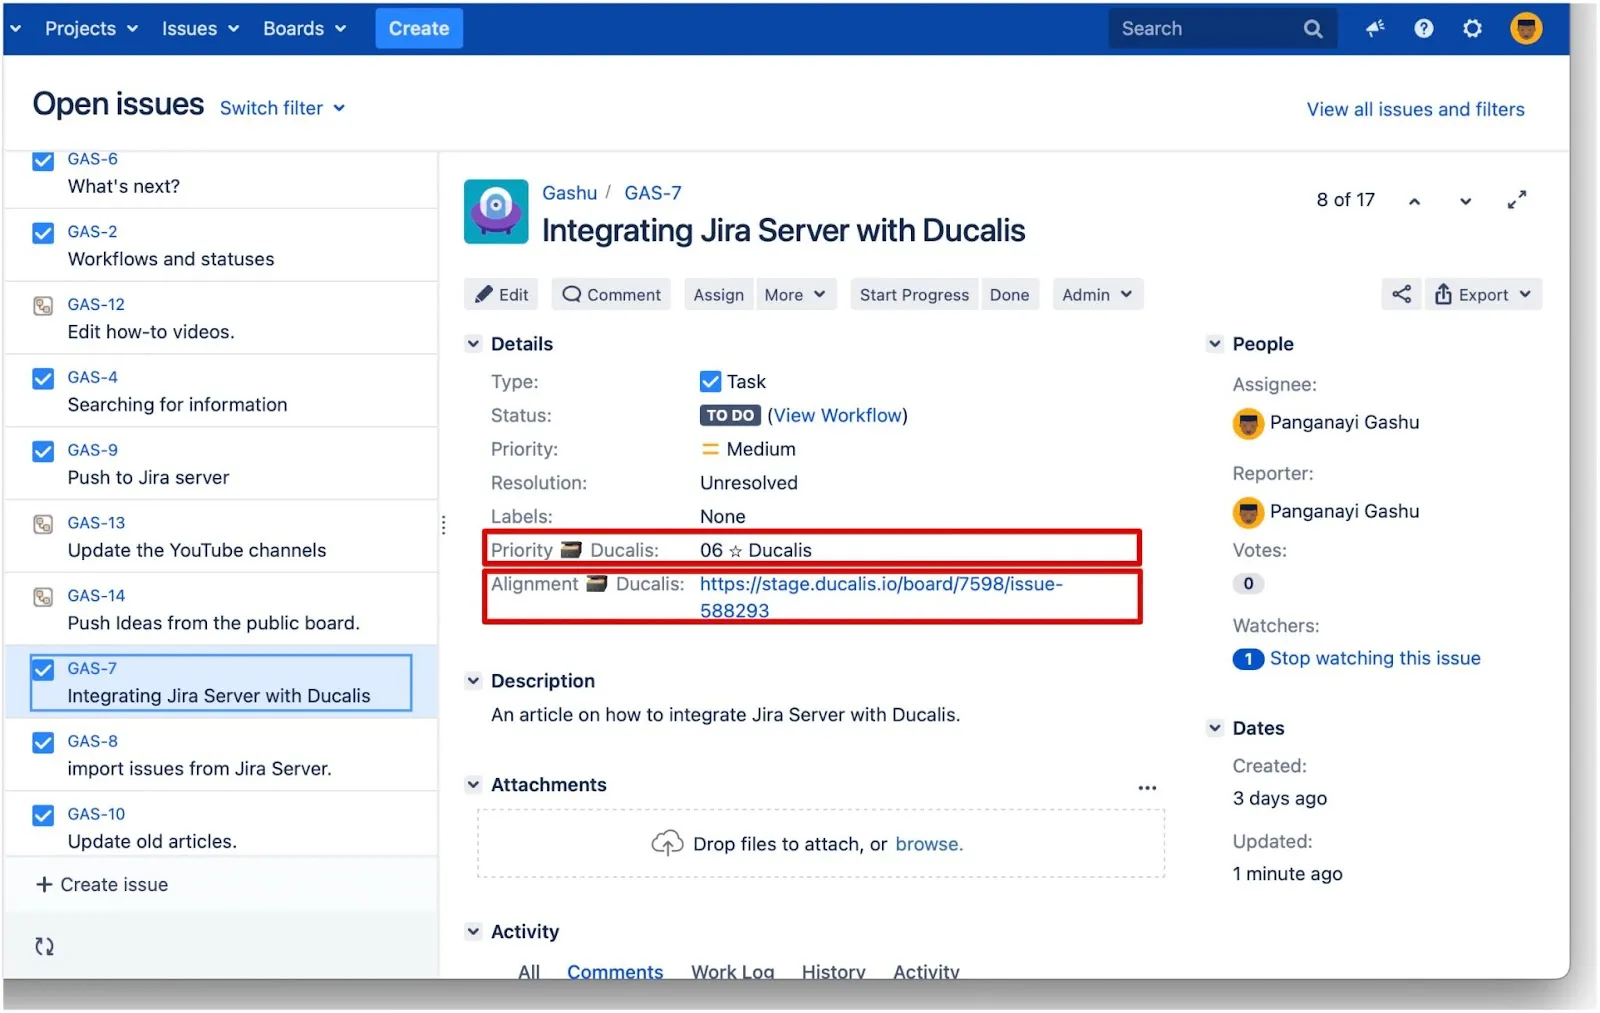
Task: Follow the View all issues and filters link
Action: pyautogui.click(x=1415, y=109)
